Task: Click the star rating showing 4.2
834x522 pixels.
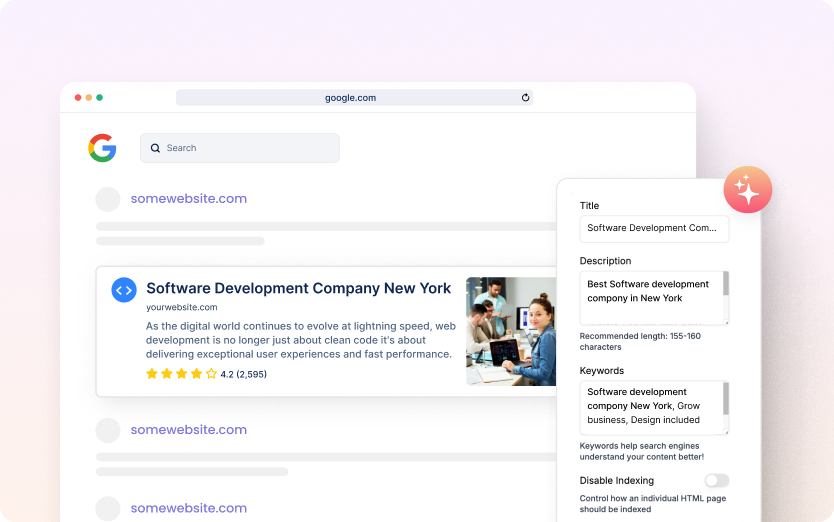Action: (x=182, y=374)
